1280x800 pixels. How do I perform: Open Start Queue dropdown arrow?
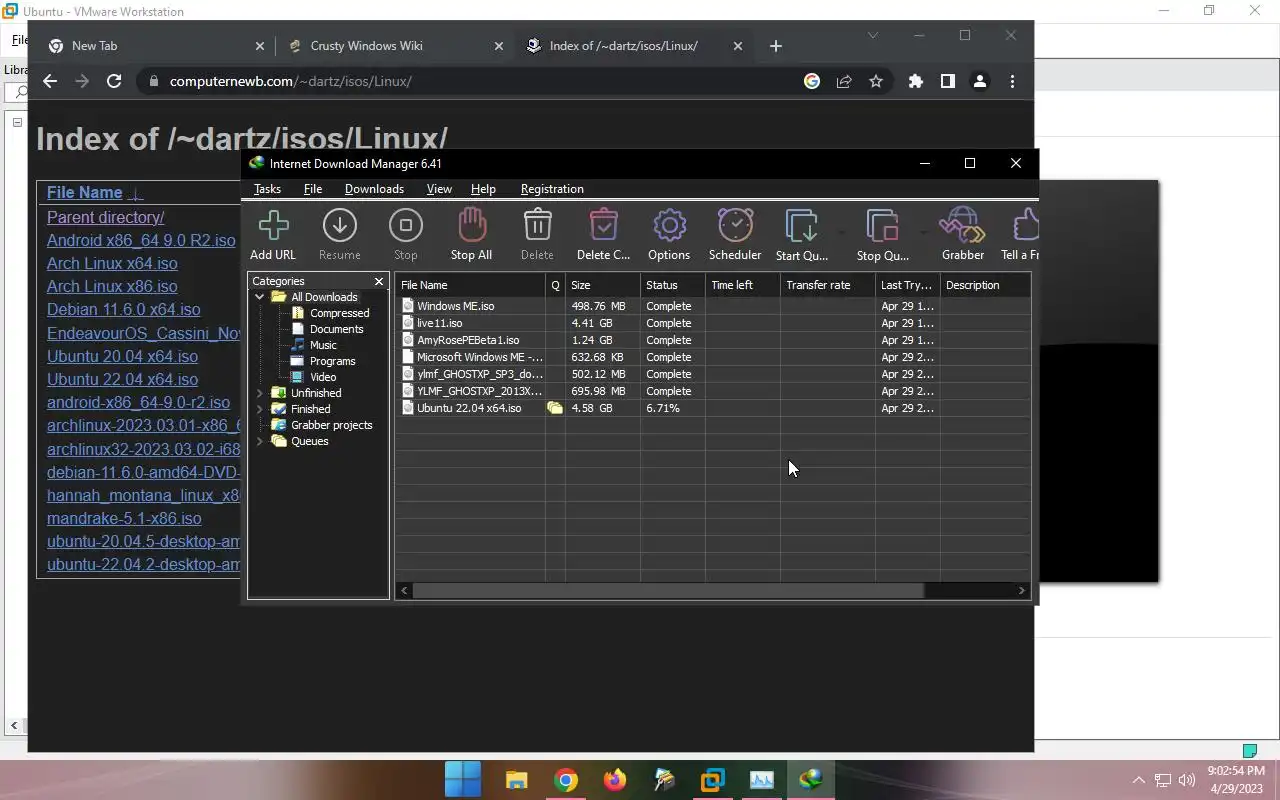[841, 232]
